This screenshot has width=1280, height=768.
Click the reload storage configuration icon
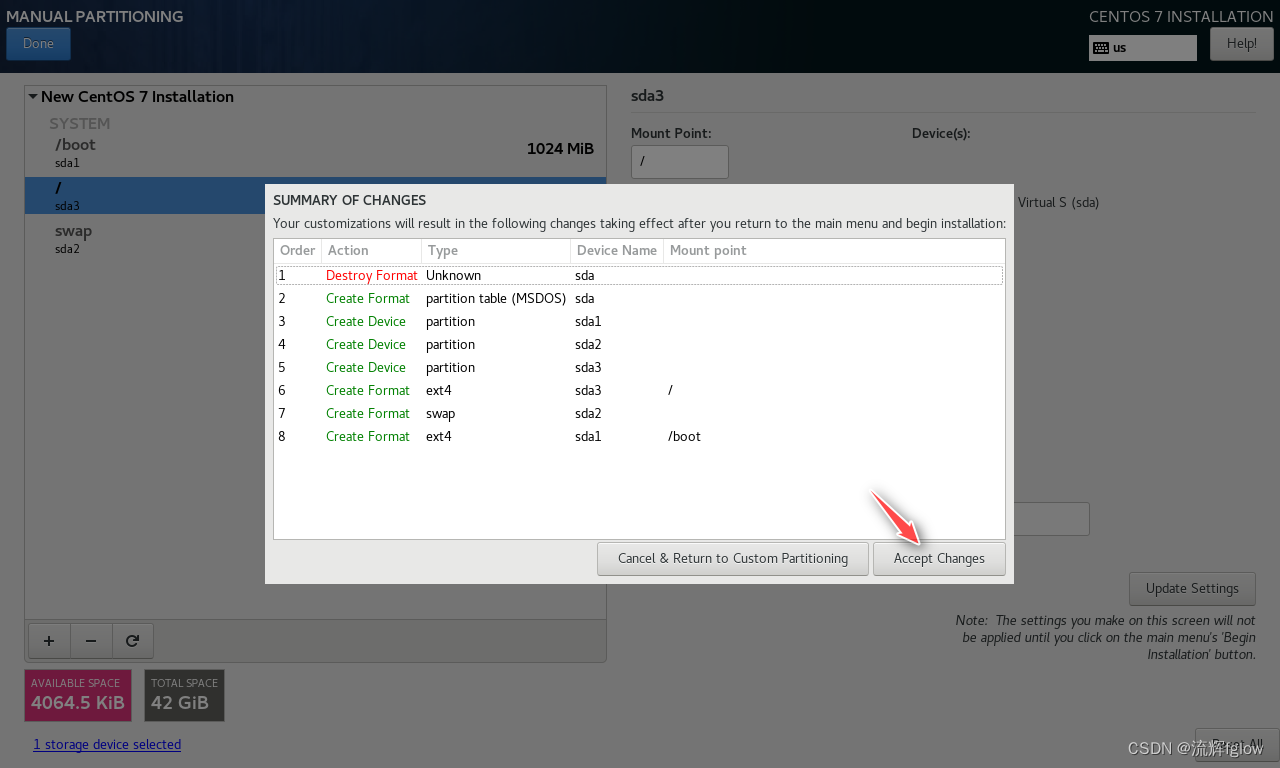[x=132, y=641]
